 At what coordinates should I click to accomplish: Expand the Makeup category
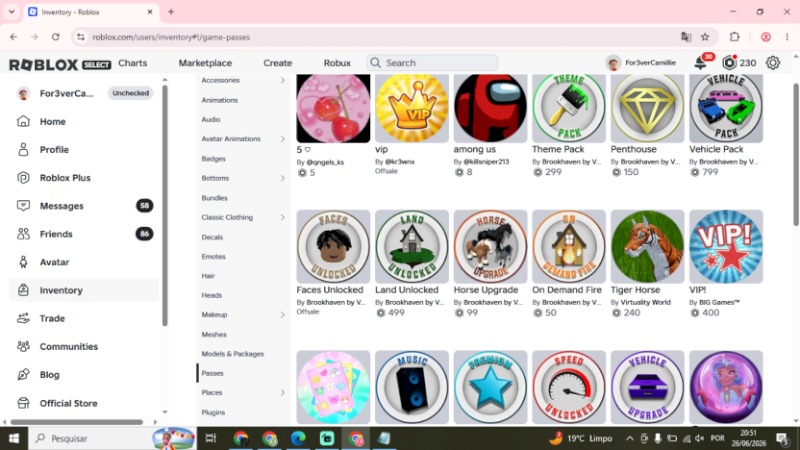tap(283, 315)
